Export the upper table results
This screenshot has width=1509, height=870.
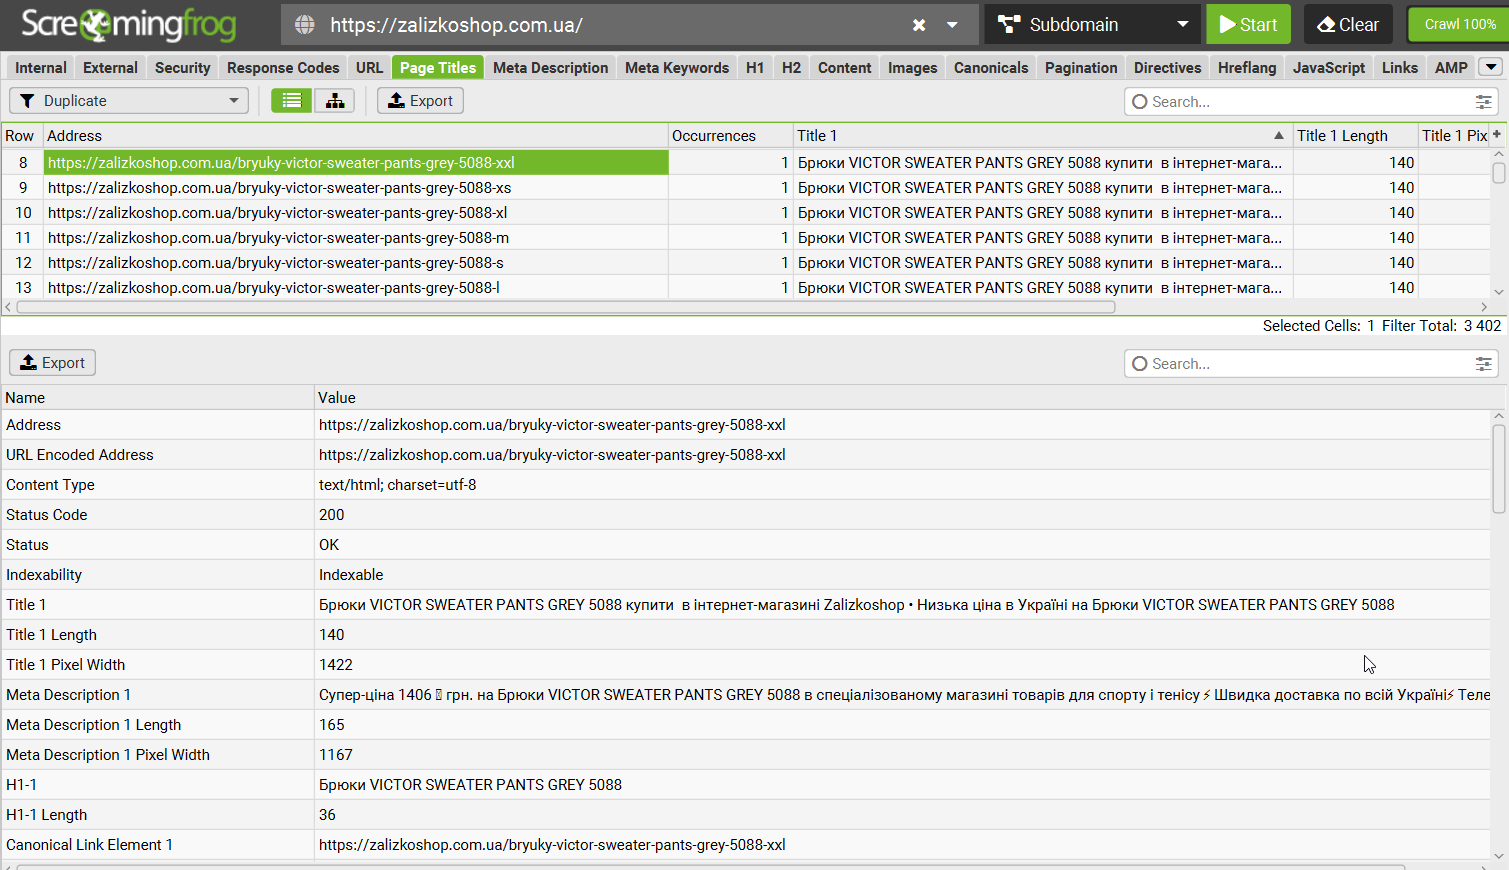tap(420, 101)
